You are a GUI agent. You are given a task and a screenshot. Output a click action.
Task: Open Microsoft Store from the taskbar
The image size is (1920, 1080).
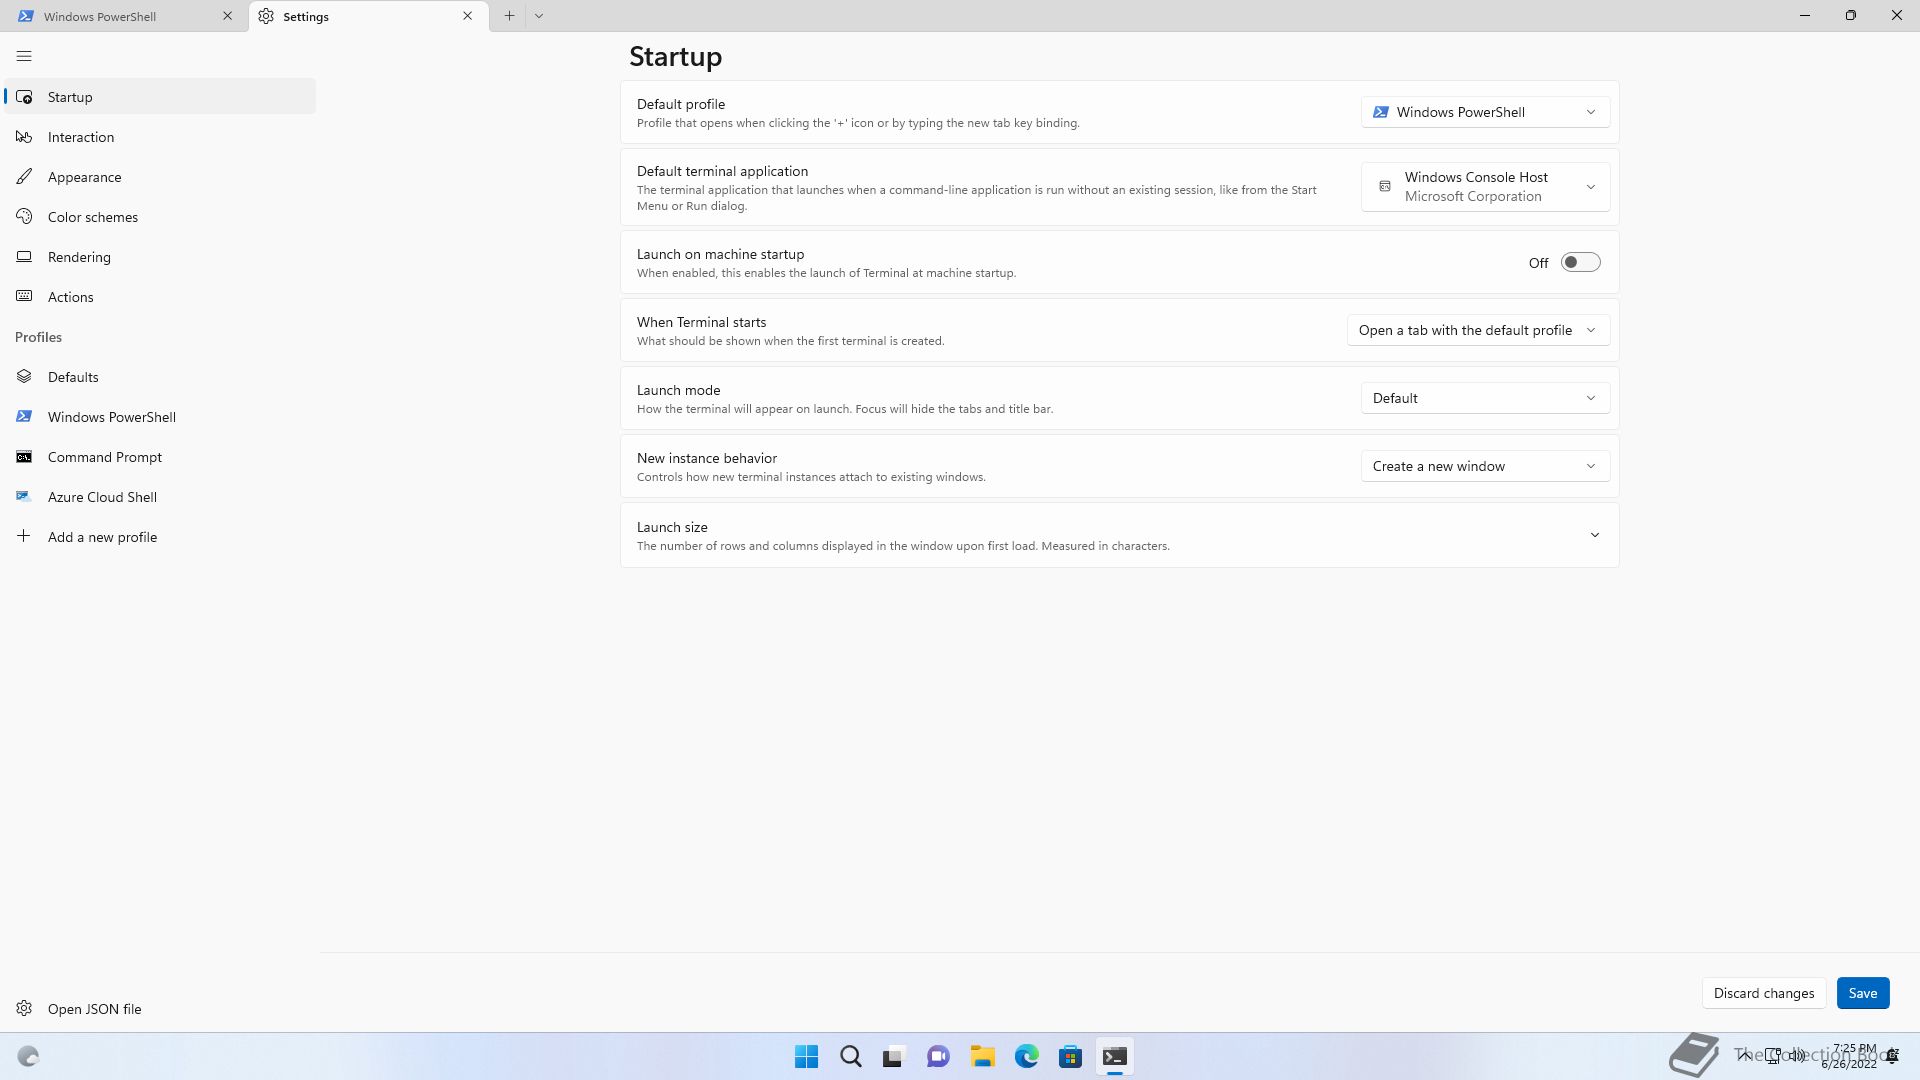[x=1070, y=1057]
